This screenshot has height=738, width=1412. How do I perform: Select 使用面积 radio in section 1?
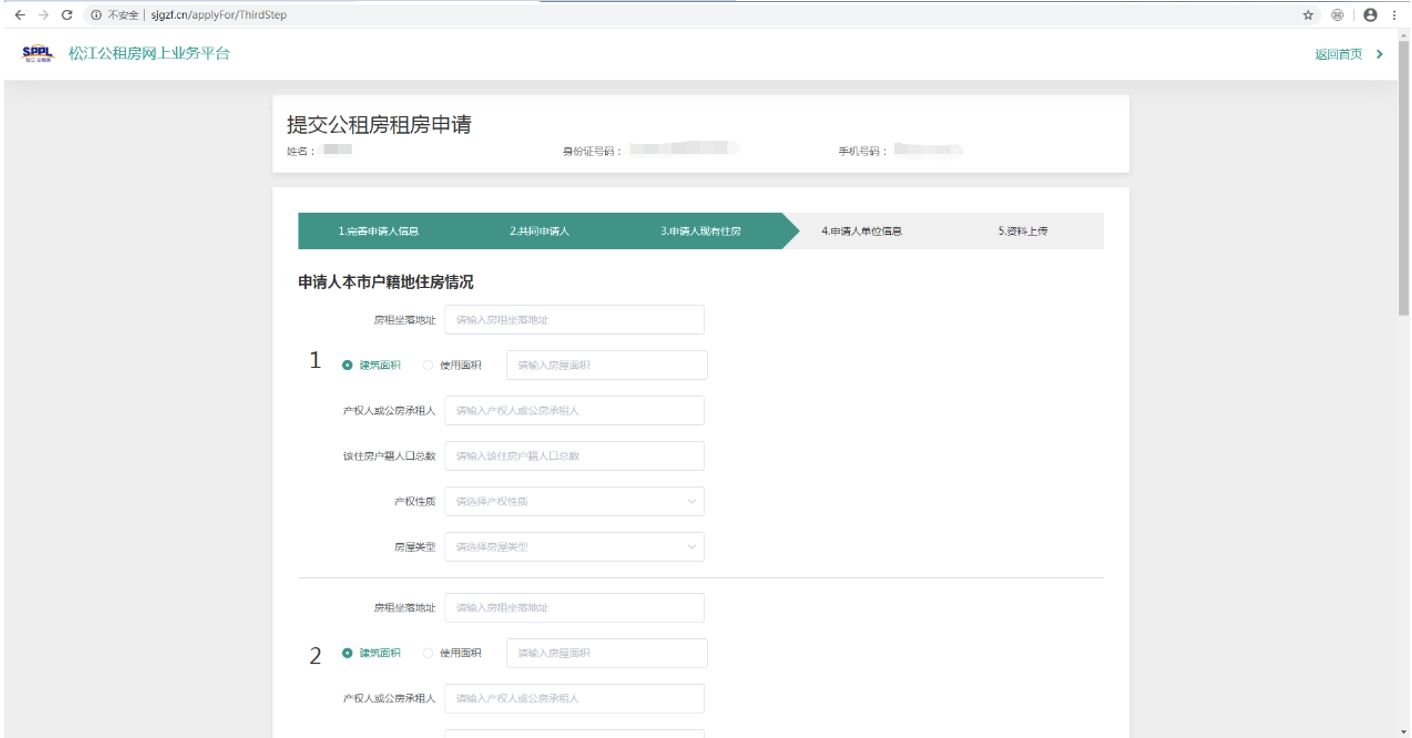click(x=428, y=365)
